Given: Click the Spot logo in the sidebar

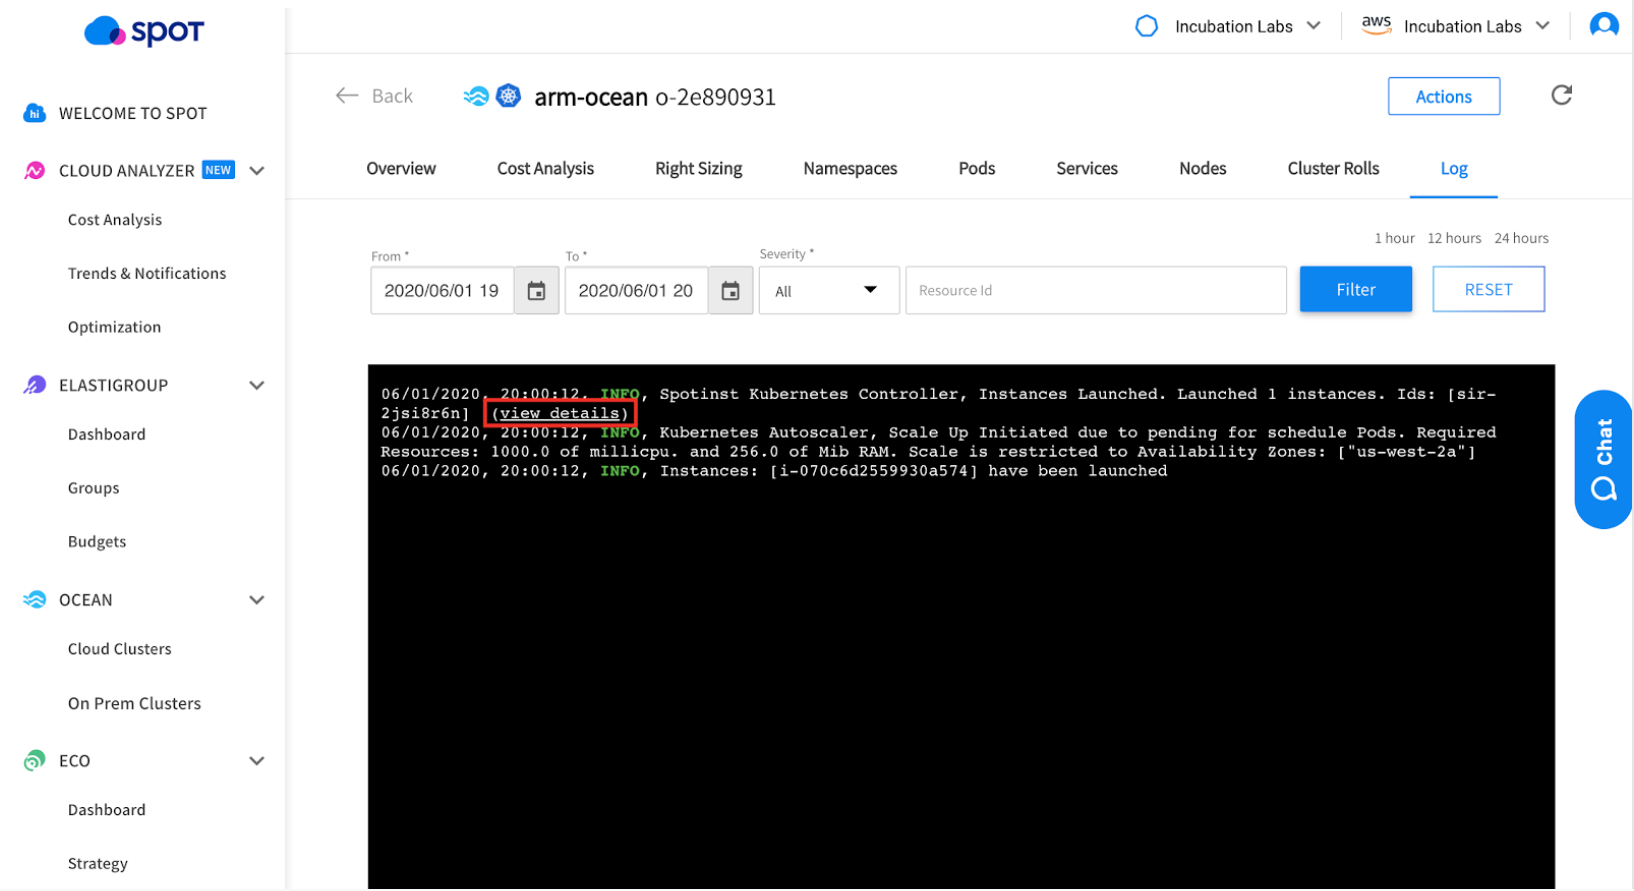Looking at the screenshot, I should 144,32.
